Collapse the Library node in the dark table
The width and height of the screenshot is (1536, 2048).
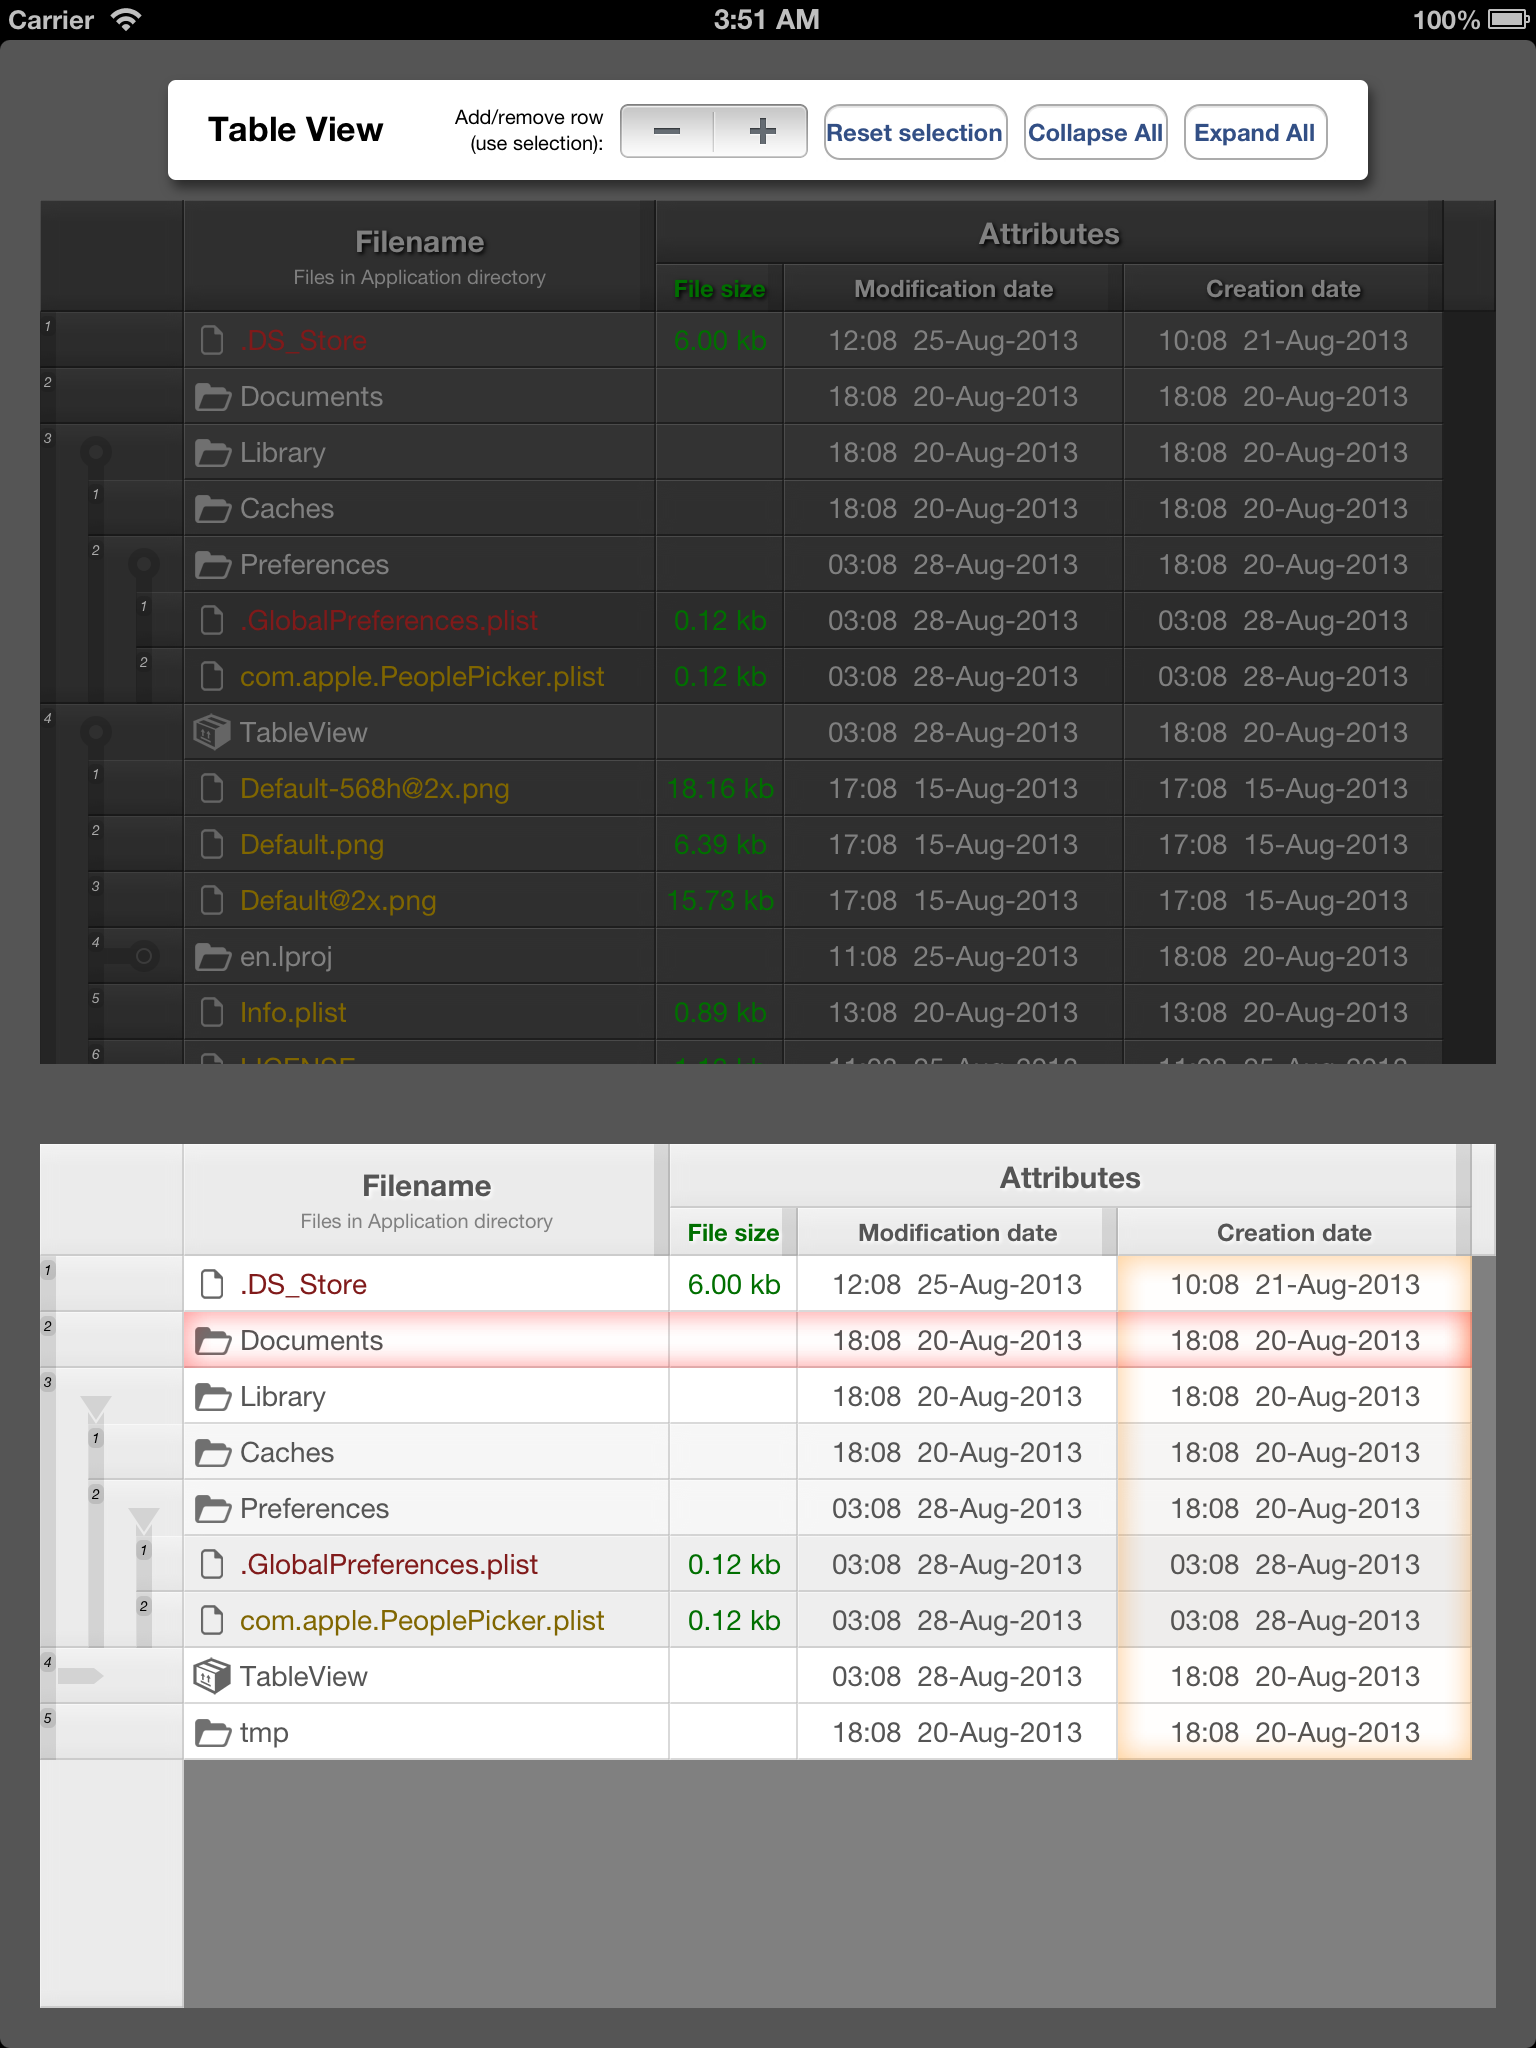96,453
